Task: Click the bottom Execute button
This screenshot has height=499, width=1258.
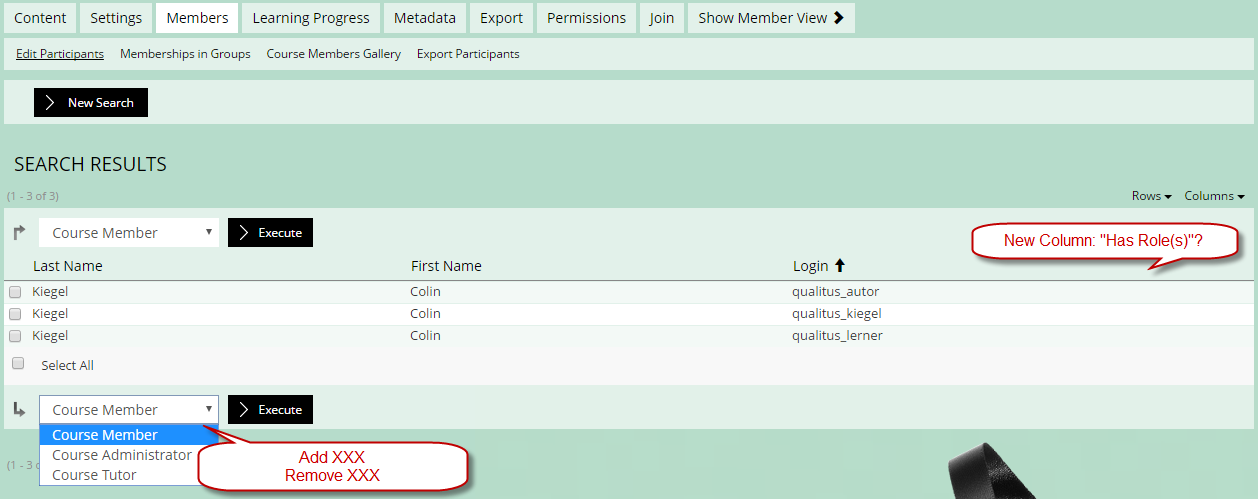Action: coord(270,410)
